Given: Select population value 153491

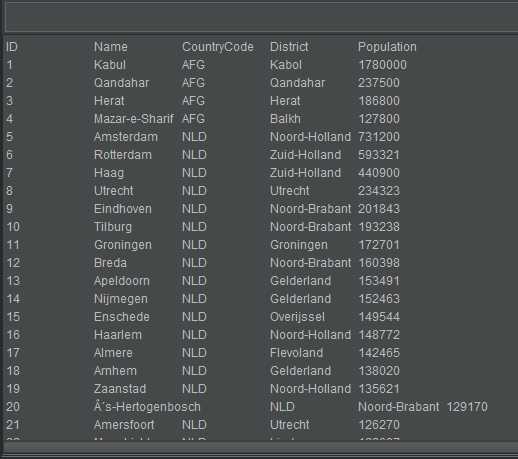Looking at the screenshot, I should [x=379, y=281].
